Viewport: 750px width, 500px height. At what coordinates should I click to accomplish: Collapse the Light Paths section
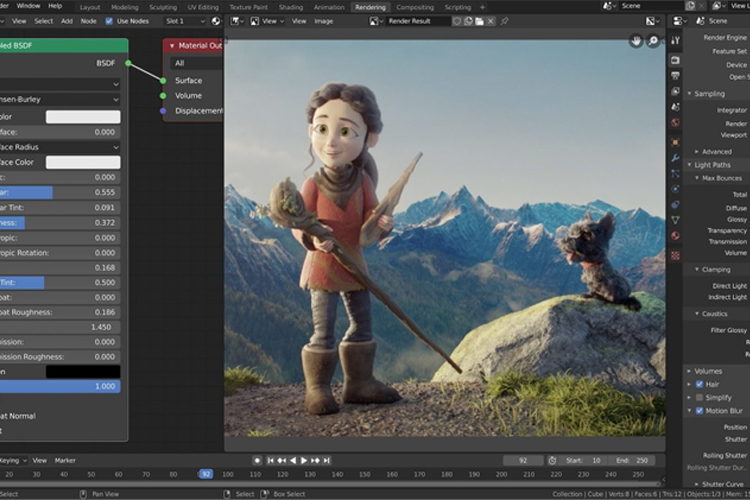(712, 164)
